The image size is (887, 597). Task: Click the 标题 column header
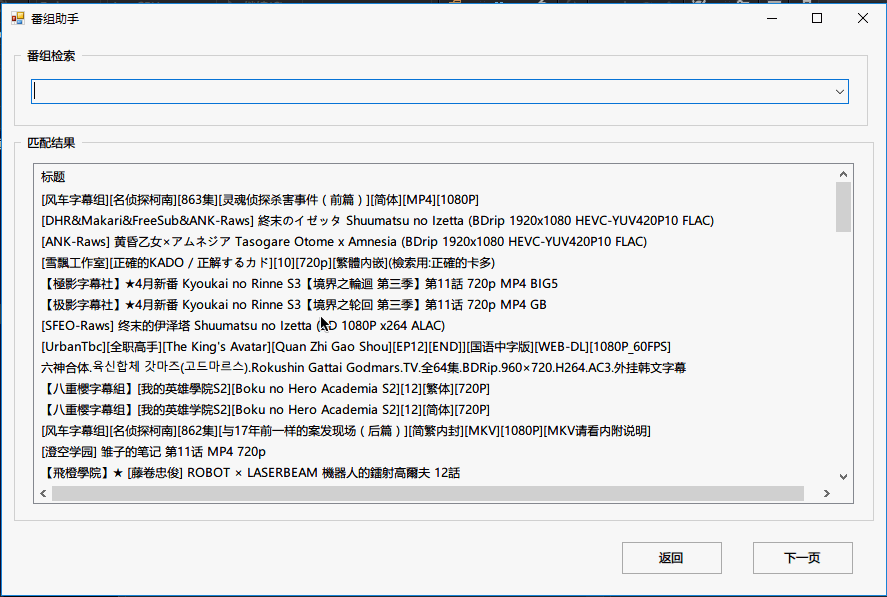tap(52, 176)
